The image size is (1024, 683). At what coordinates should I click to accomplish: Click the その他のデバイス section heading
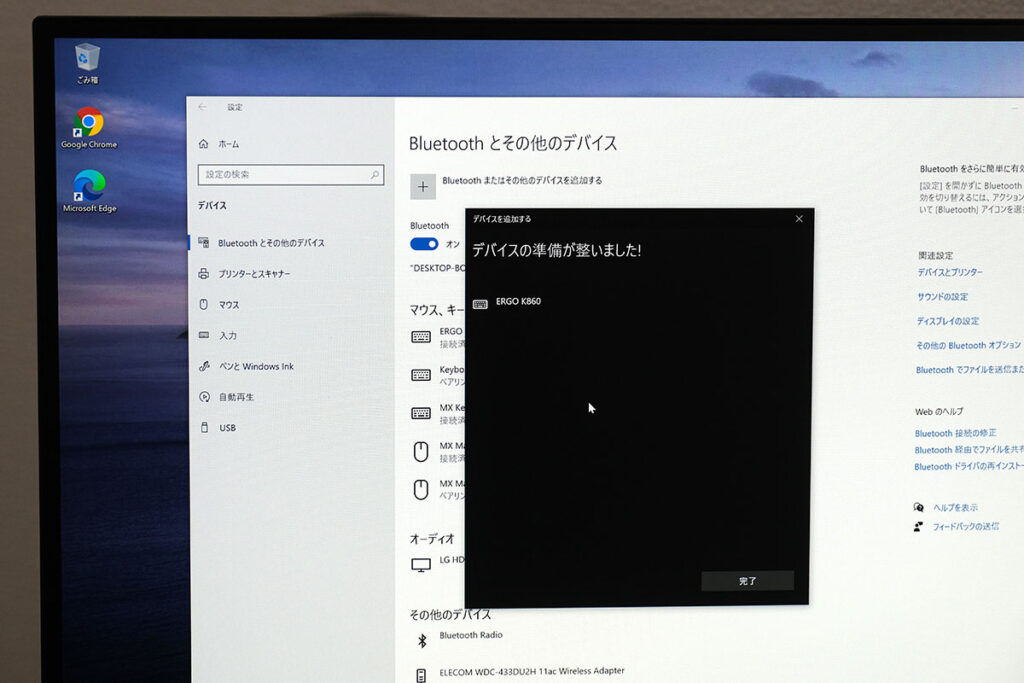450,614
